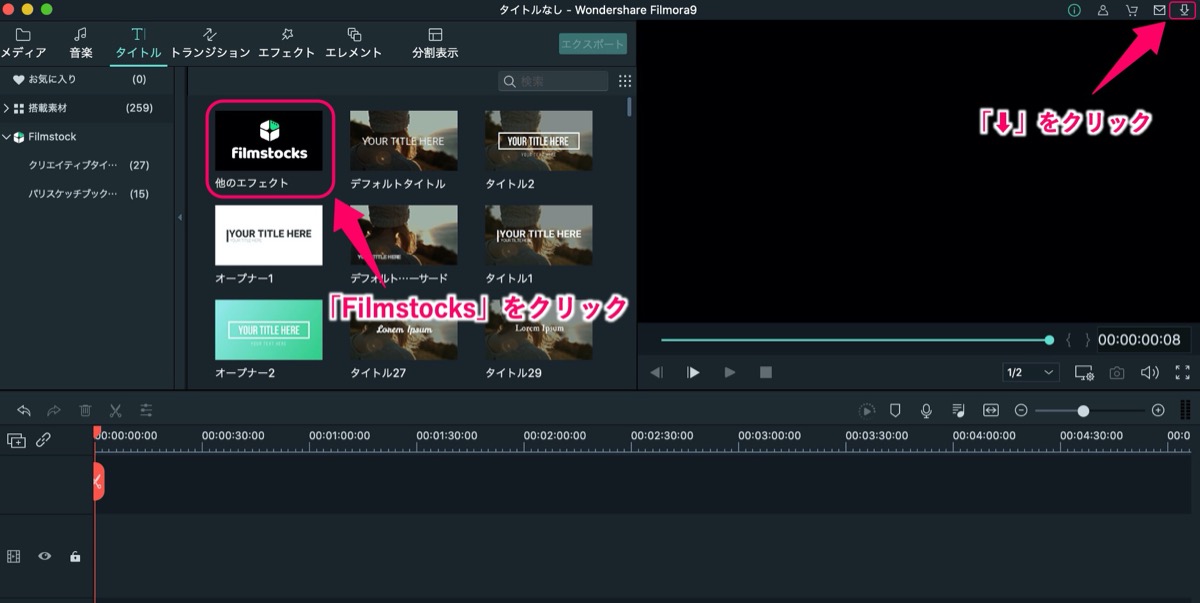Click the download arrow icon in title bar

1183,10
